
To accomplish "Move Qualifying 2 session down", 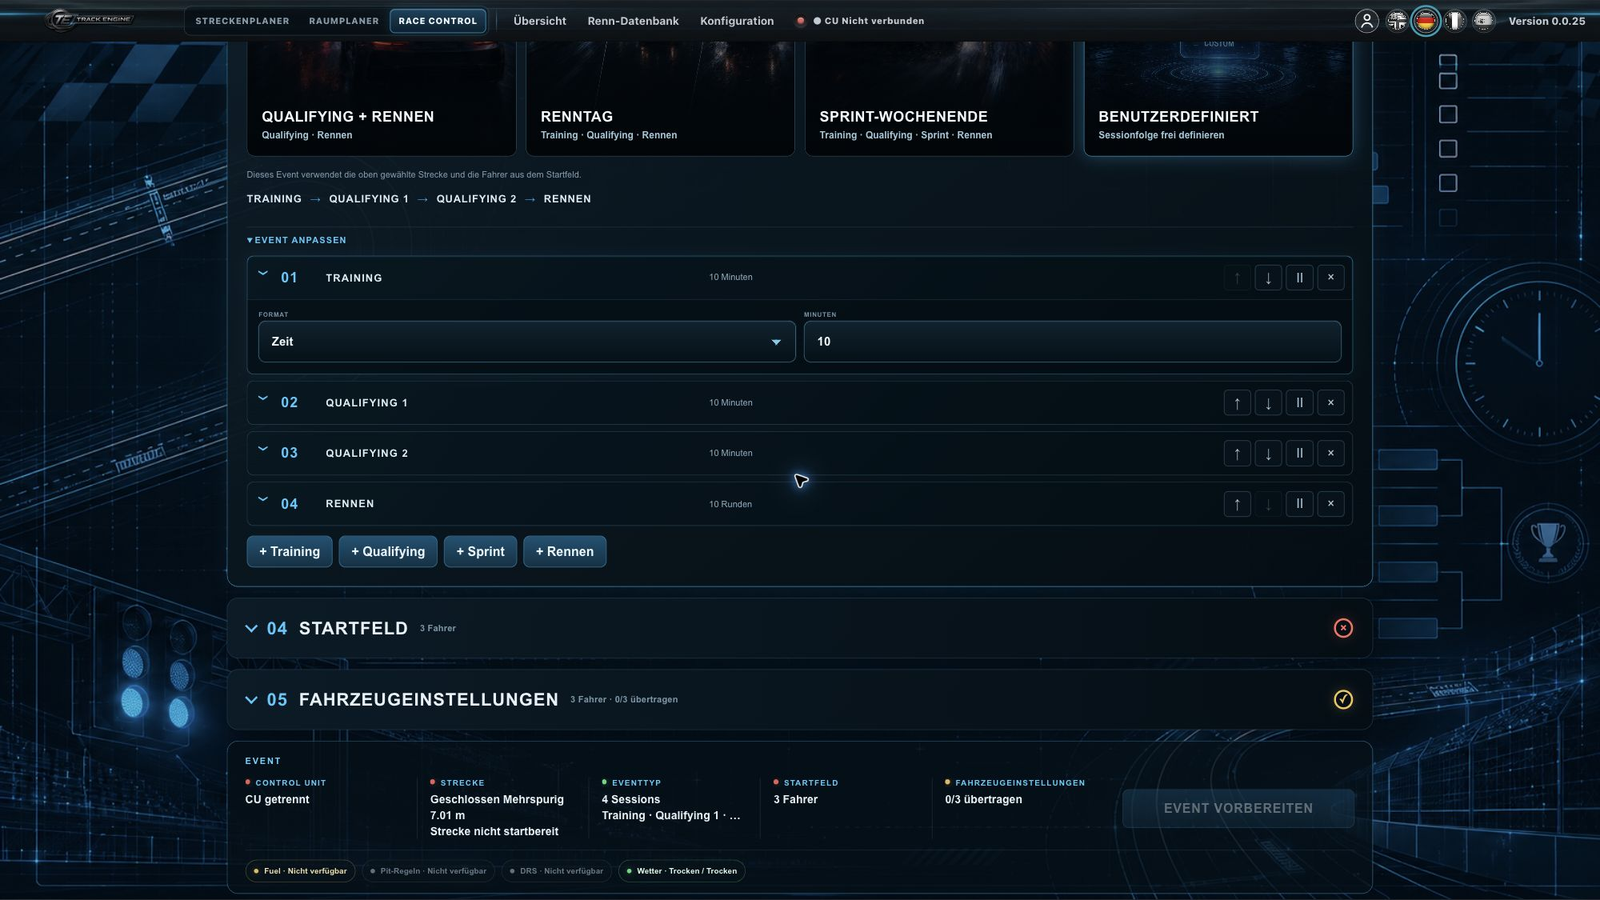I will click(x=1268, y=454).
